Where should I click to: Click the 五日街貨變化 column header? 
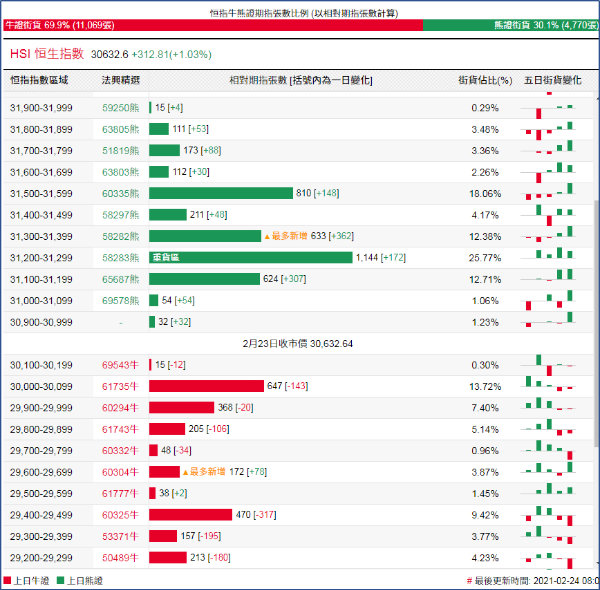[x=552, y=80]
